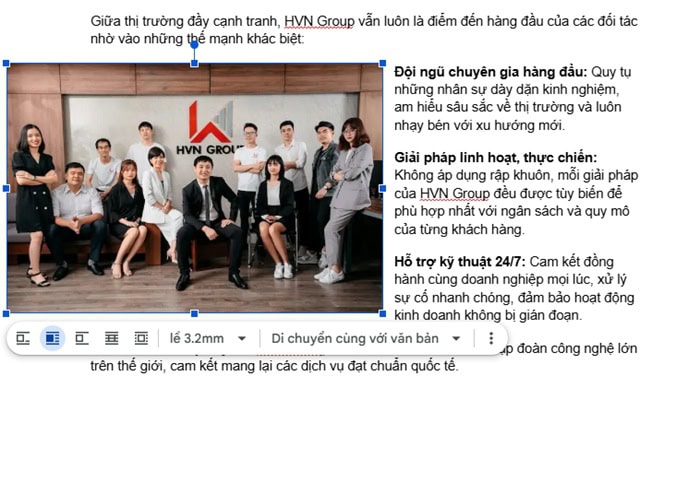This screenshot has height=482, width=700.
Task: Click the heading 'Đội ngũ chuyên gia hàng đầu:'
Action: coord(491,72)
